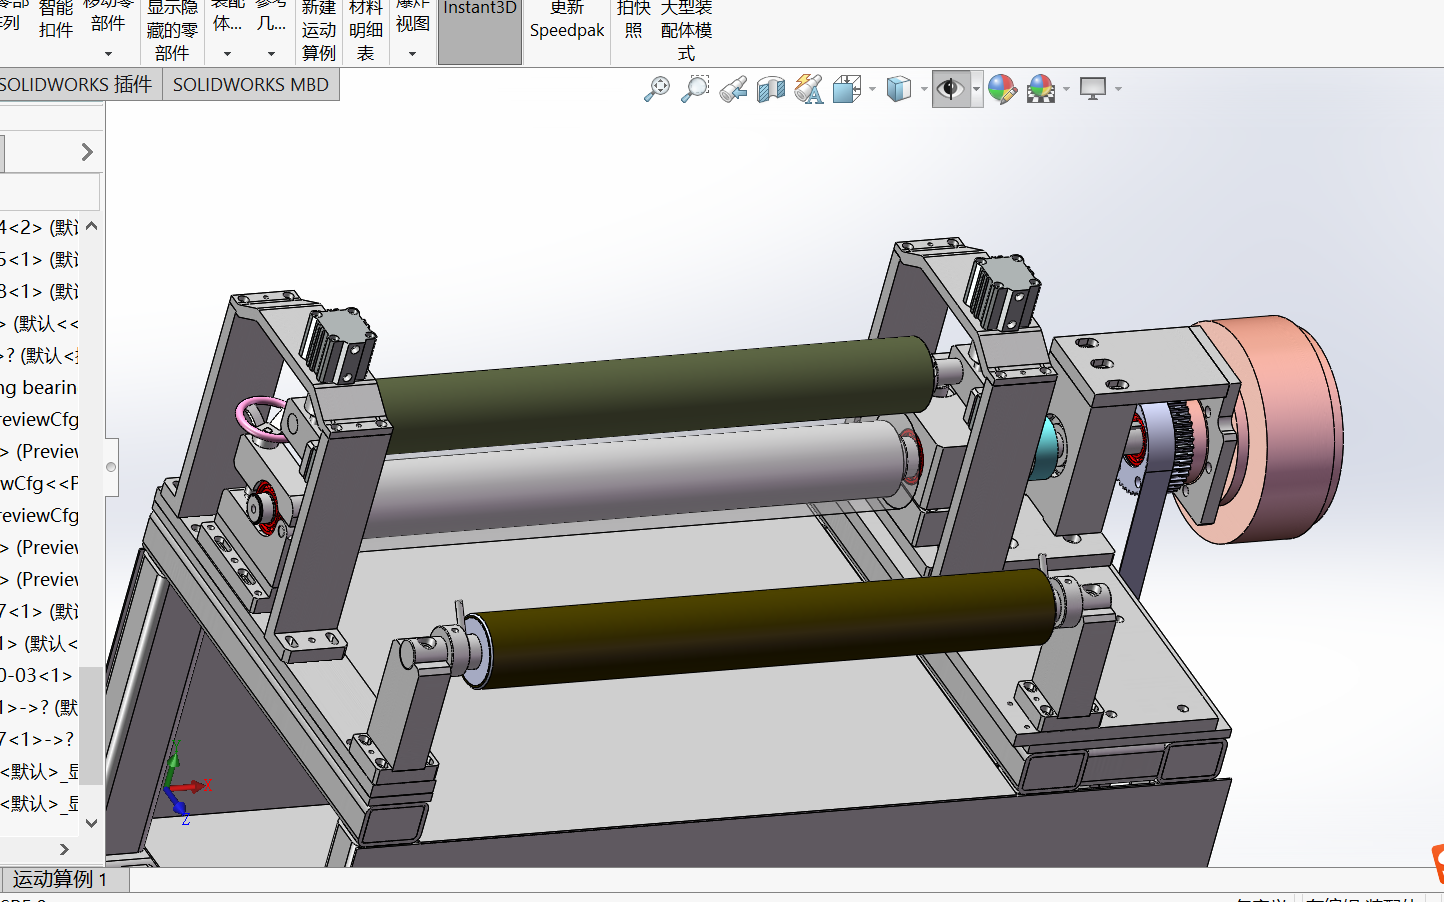Click 更新 Speedpak button
Image resolution: width=1444 pixels, height=902 pixels.
(567, 20)
